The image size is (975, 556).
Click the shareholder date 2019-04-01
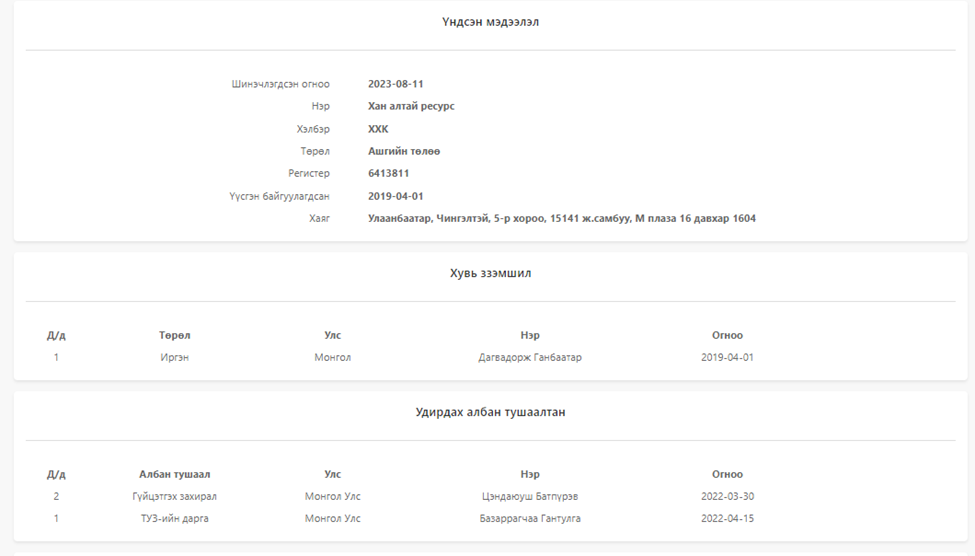(x=727, y=358)
